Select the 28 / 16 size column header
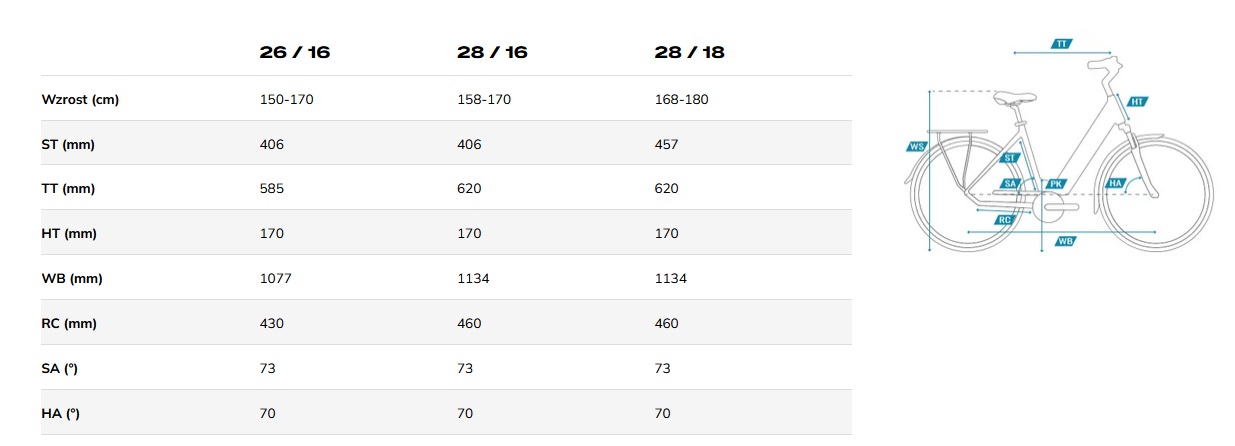The height and width of the screenshot is (446, 1235). tap(491, 53)
